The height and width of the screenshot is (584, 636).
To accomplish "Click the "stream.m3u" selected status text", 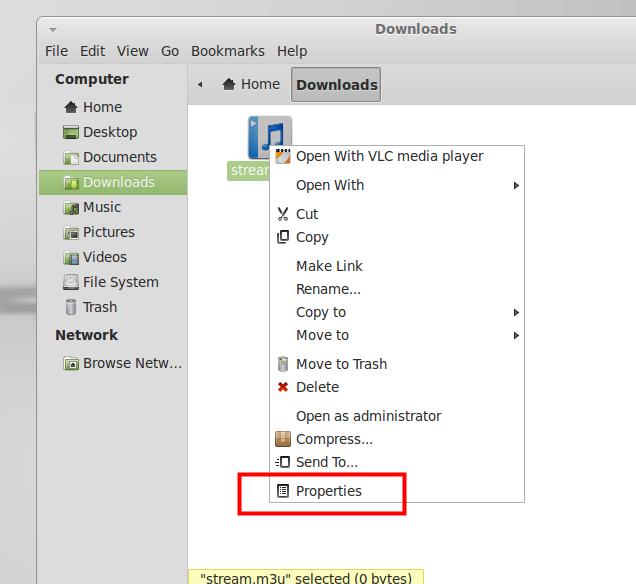I will [306, 578].
